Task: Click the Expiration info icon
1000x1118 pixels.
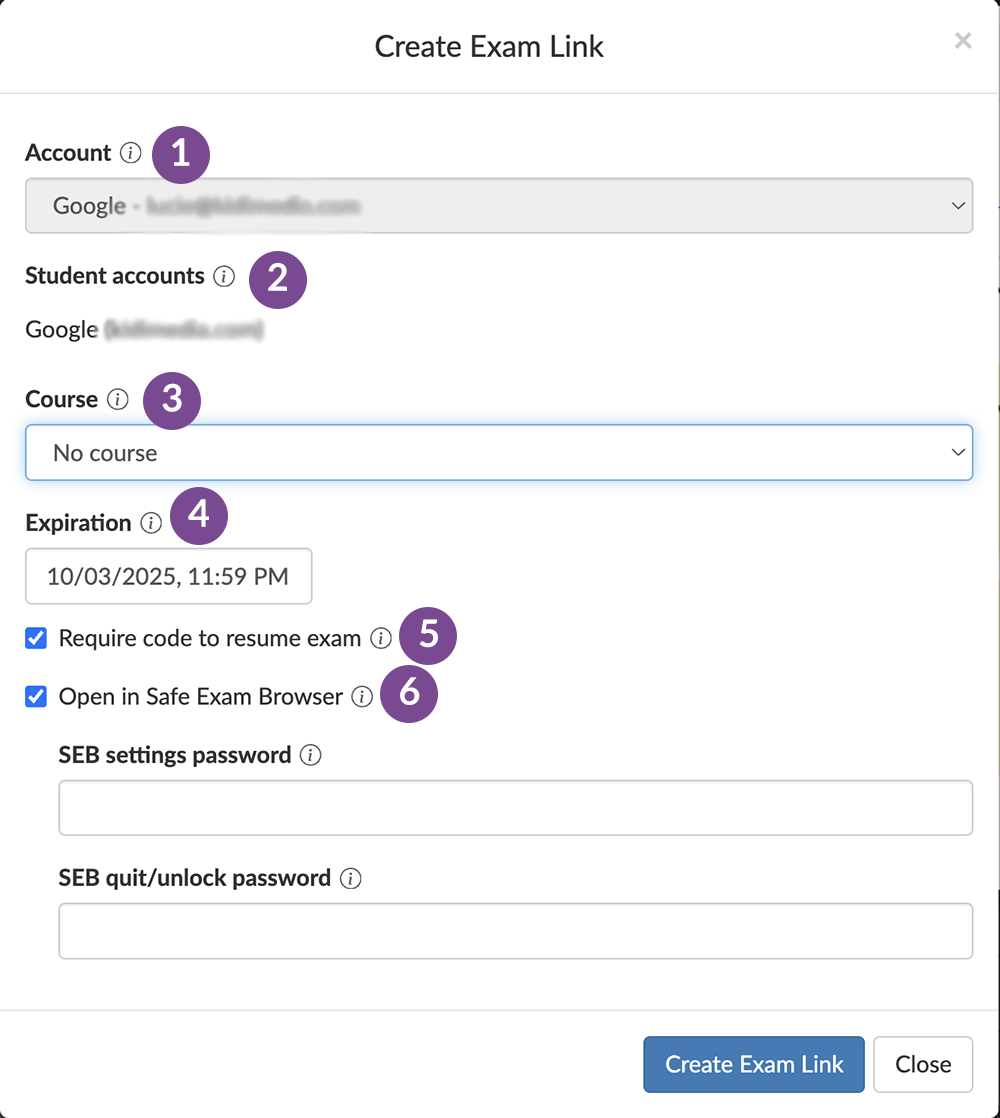Action: [x=151, y=523]
